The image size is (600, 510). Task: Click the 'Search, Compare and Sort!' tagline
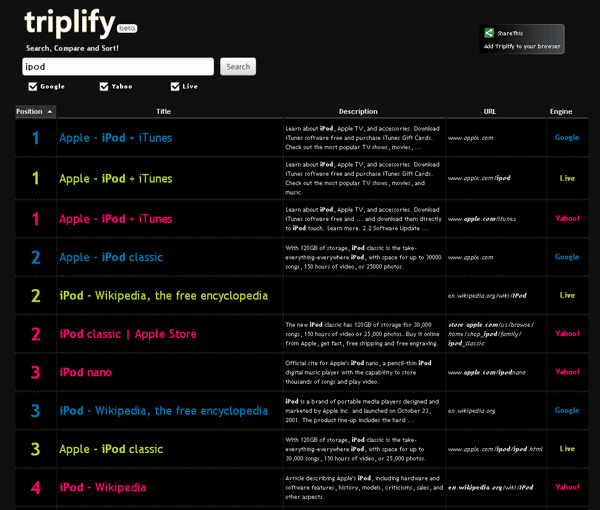click(72, 48)
